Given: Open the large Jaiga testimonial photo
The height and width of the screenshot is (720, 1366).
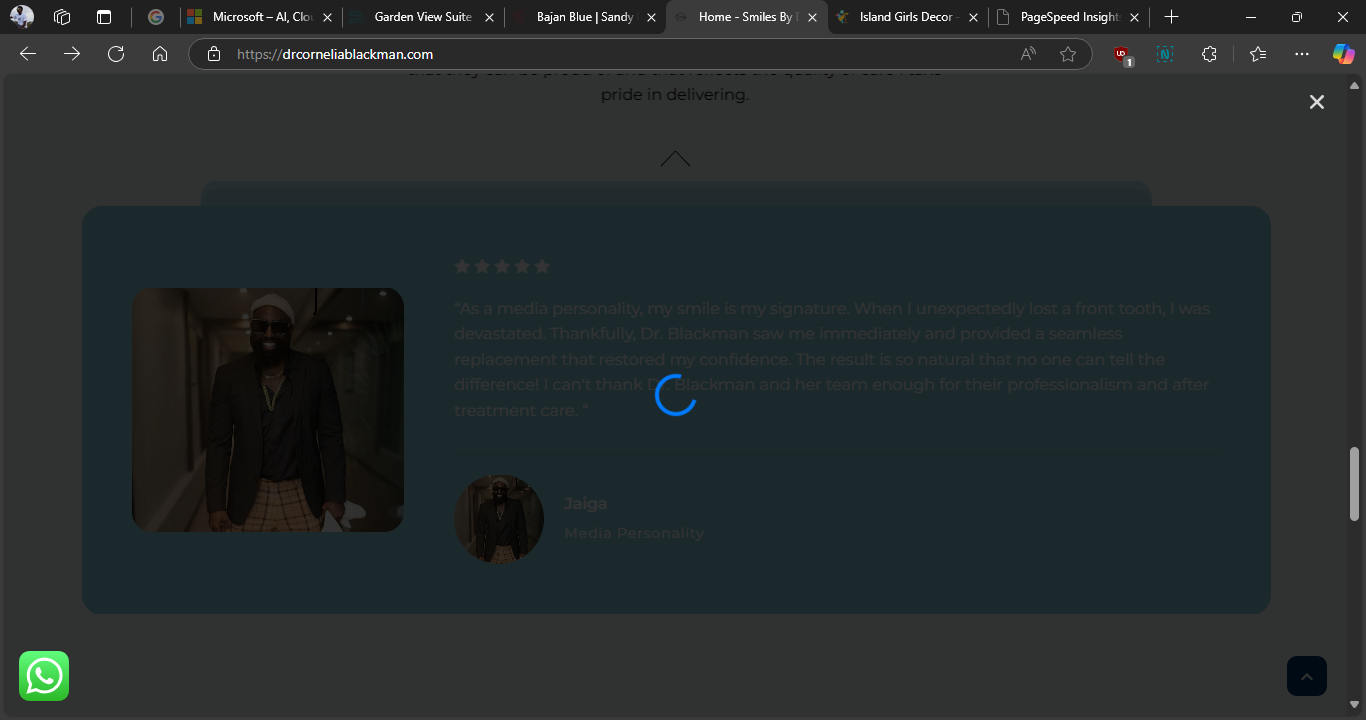Looking at the screenshot, I should [x=268, y=410].
